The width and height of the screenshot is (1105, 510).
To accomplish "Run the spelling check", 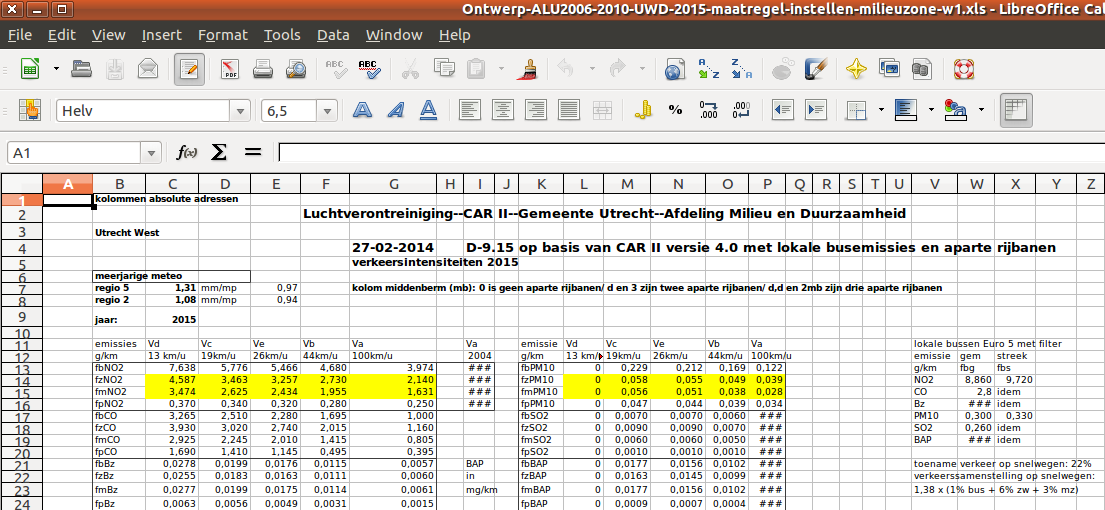I will point(335,69).
